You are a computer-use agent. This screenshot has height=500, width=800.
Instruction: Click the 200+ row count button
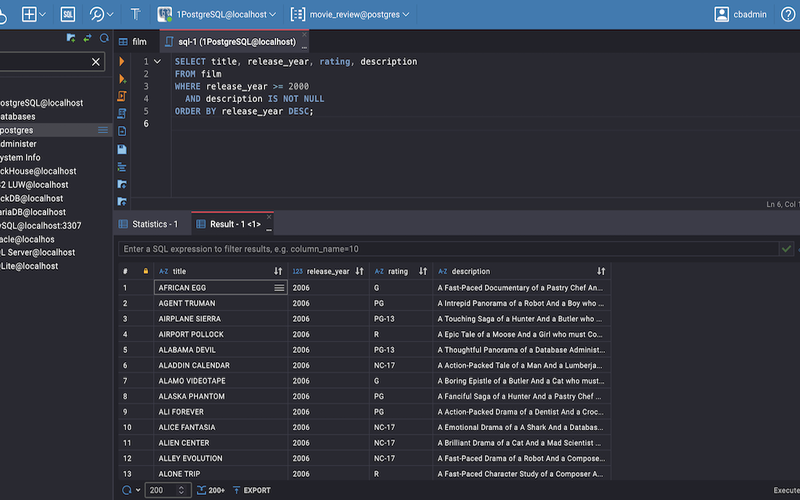211,490
